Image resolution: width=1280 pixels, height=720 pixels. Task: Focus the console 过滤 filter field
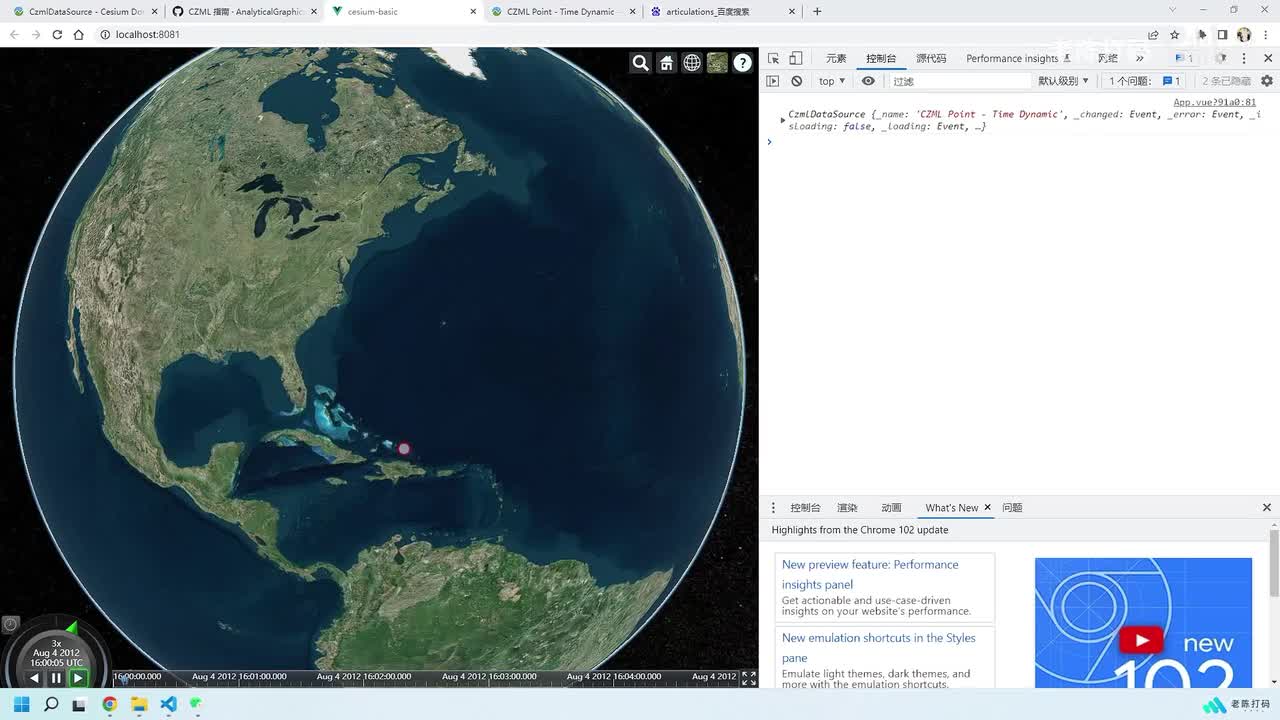(959, 81)
